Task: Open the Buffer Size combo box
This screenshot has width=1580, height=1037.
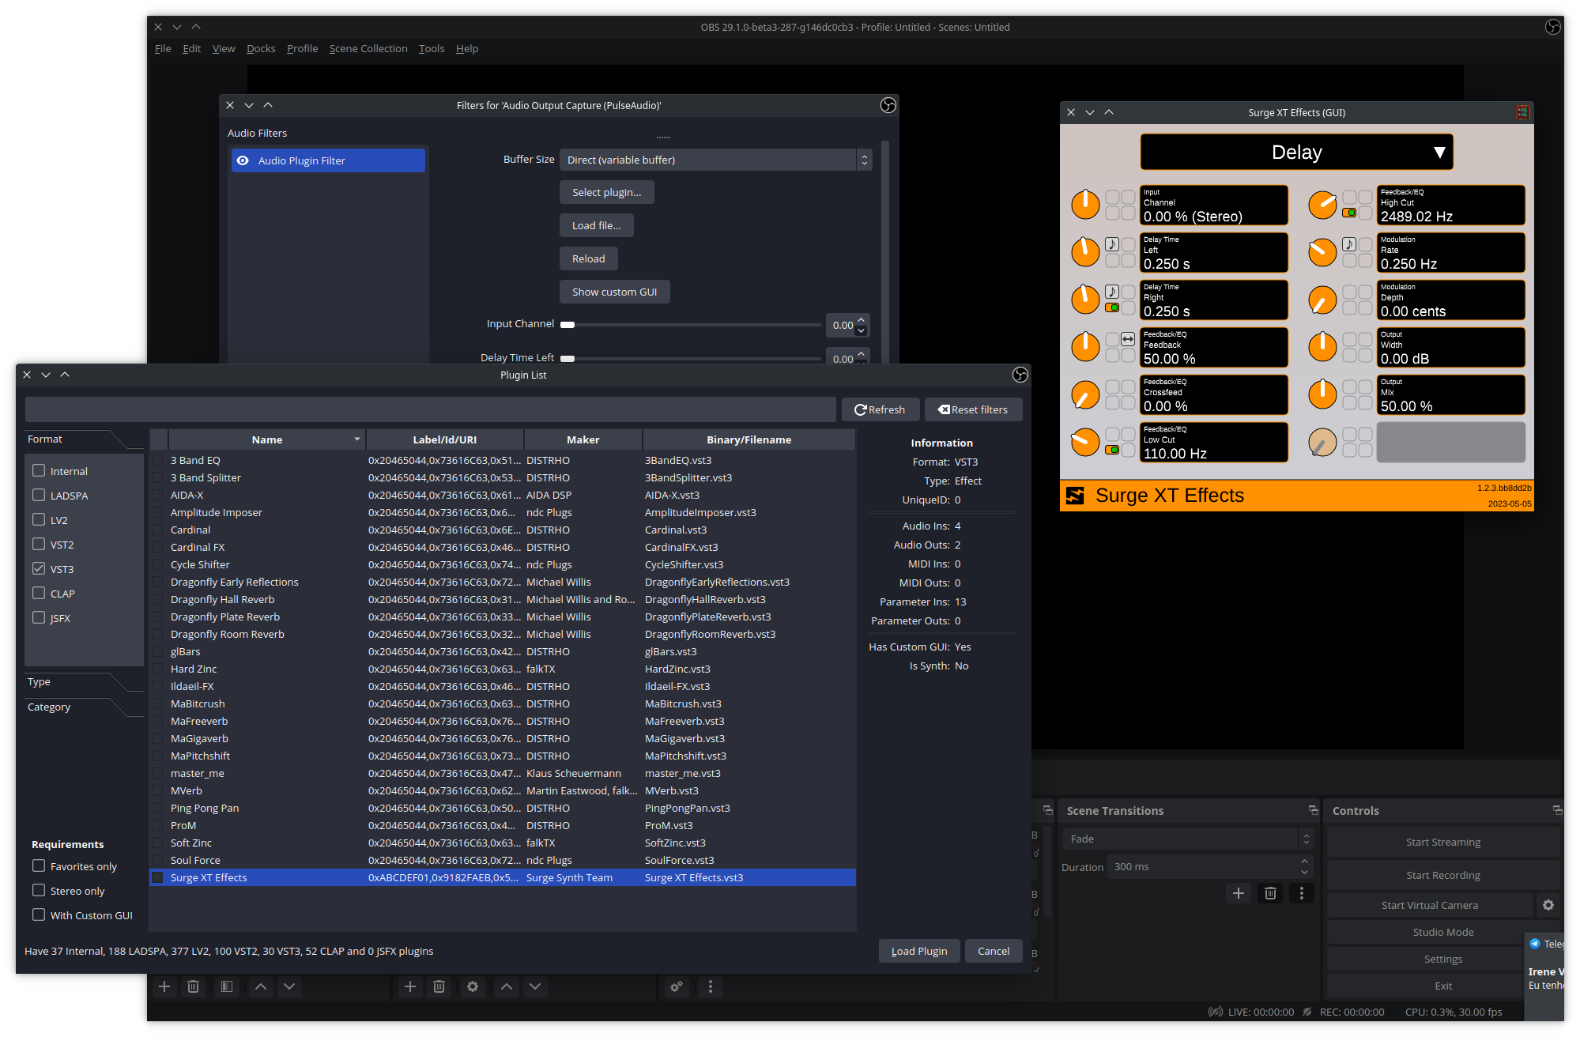Action: [716, 160]
